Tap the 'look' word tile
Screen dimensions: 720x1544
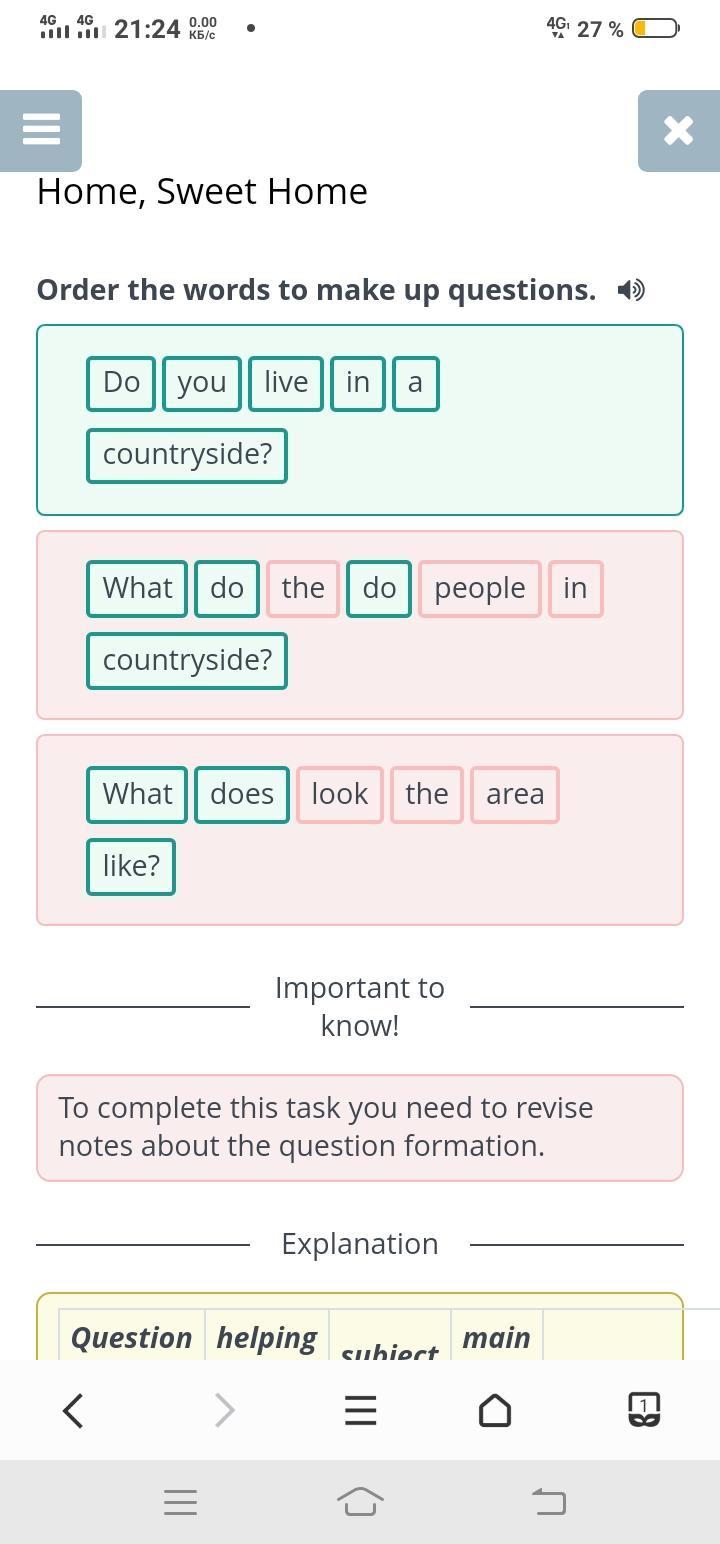click(340, 795)
